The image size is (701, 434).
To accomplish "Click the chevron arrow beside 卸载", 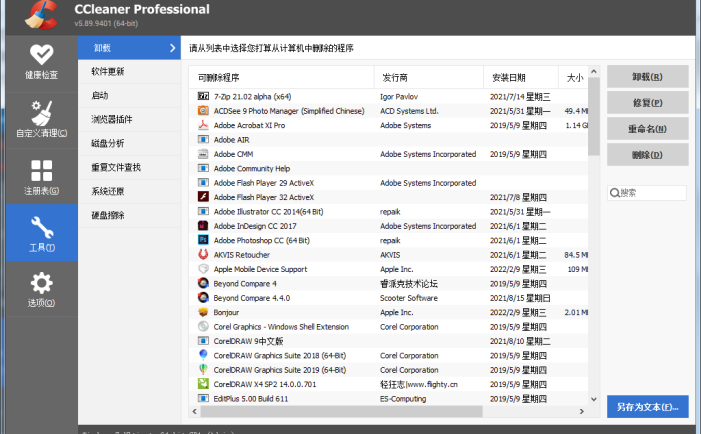I will pos(173,48).
